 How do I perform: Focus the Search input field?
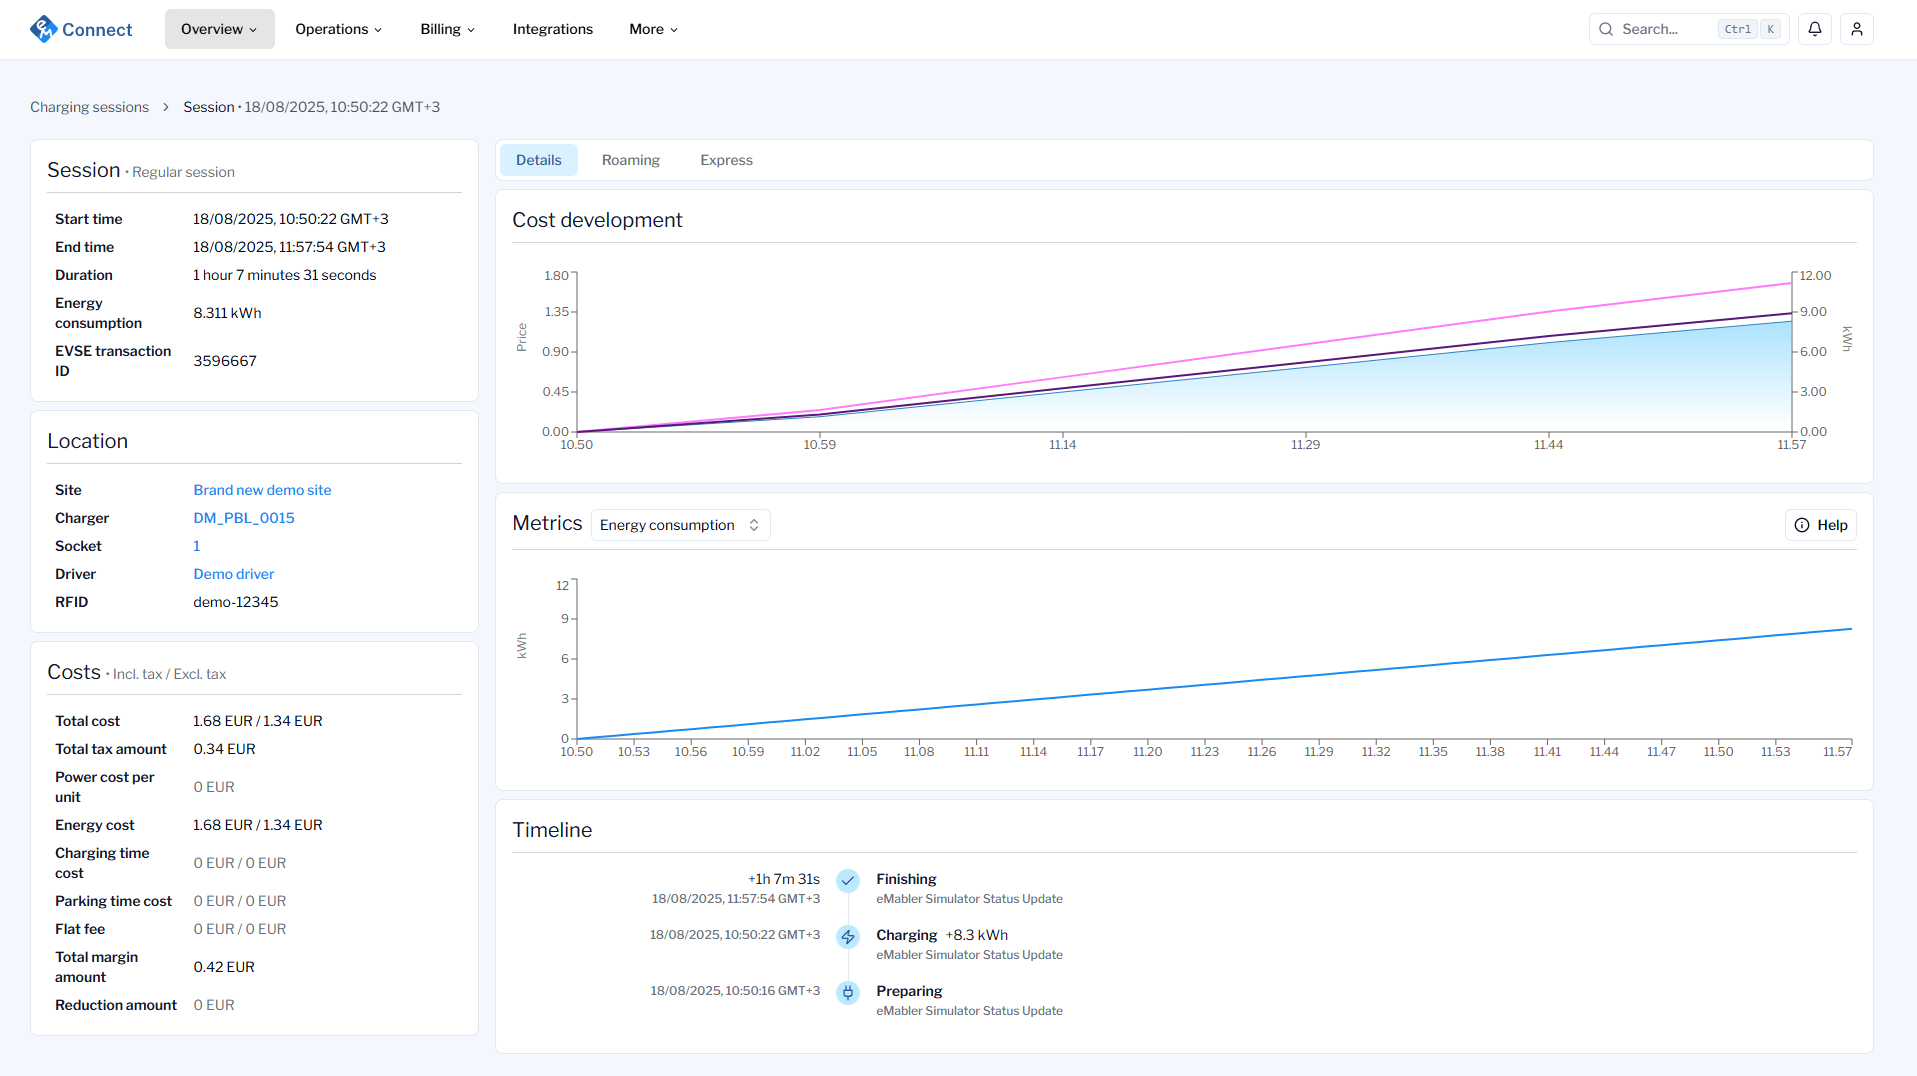pos(1665,29)
